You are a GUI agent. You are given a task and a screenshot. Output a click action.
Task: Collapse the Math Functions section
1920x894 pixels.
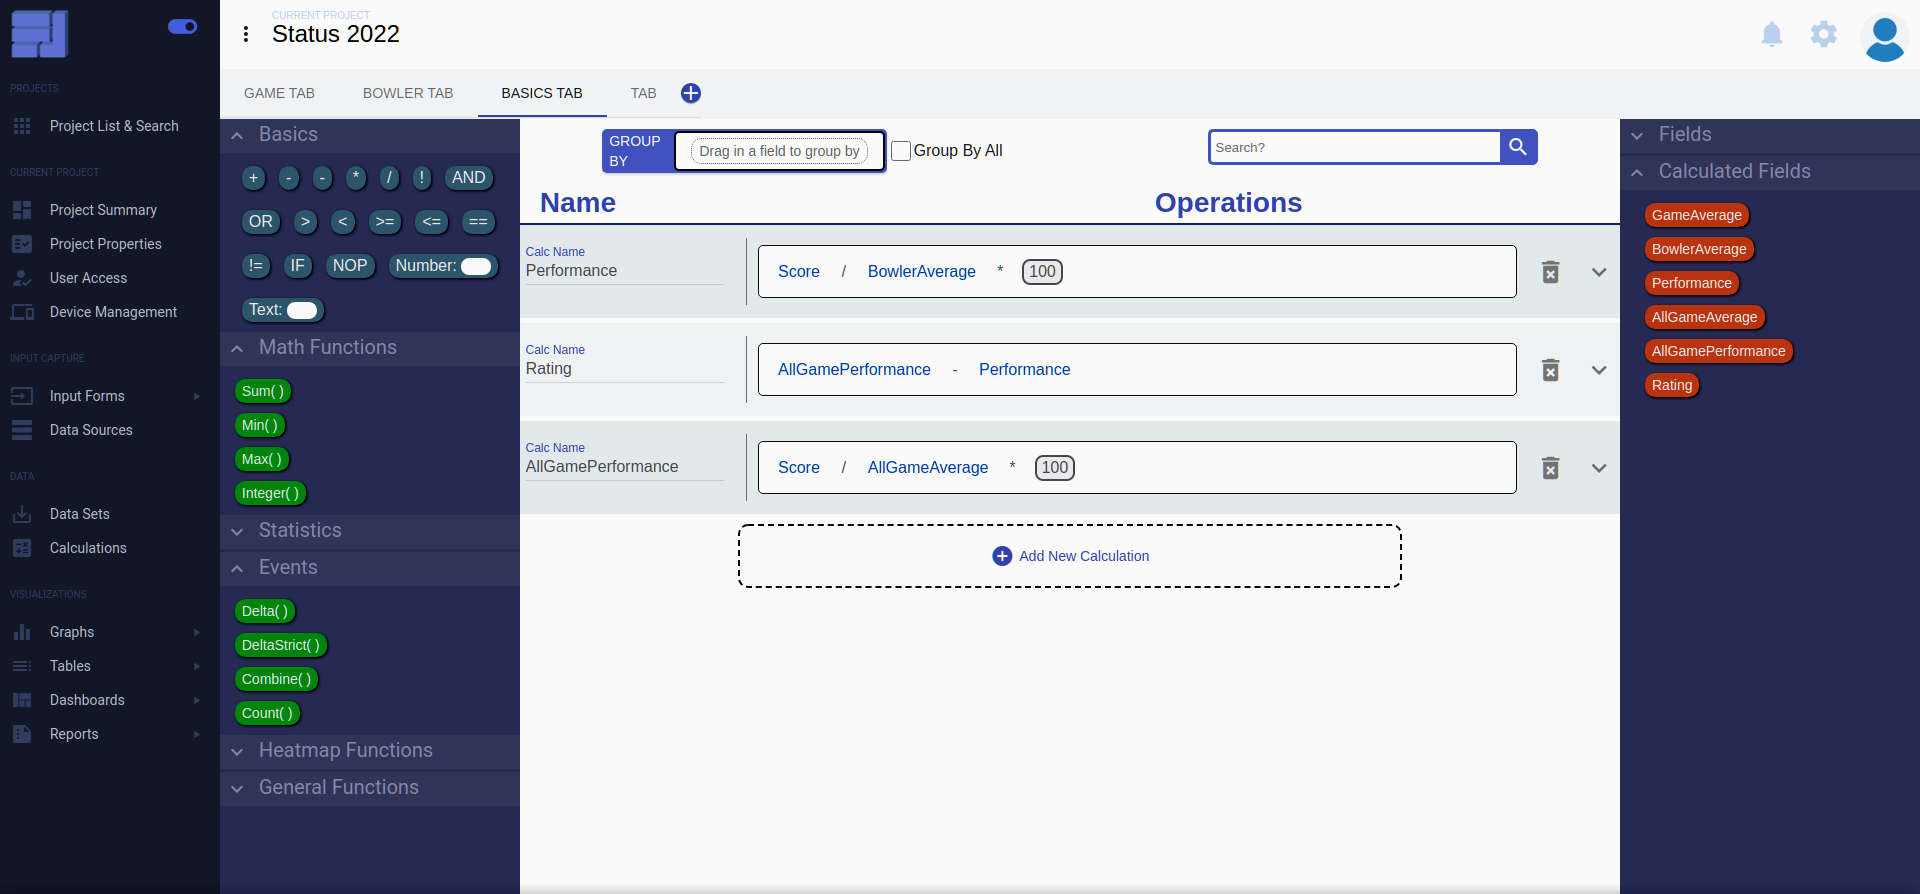370,348
